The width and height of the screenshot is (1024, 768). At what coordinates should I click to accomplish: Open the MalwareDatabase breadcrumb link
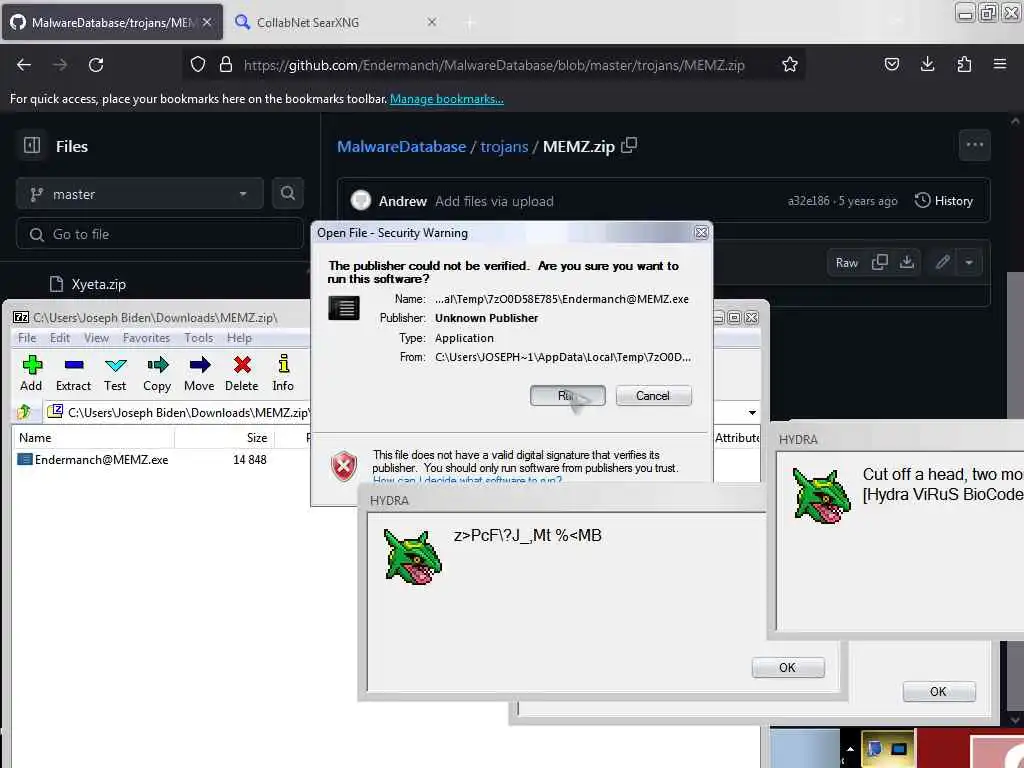click(x=402, y=146)
